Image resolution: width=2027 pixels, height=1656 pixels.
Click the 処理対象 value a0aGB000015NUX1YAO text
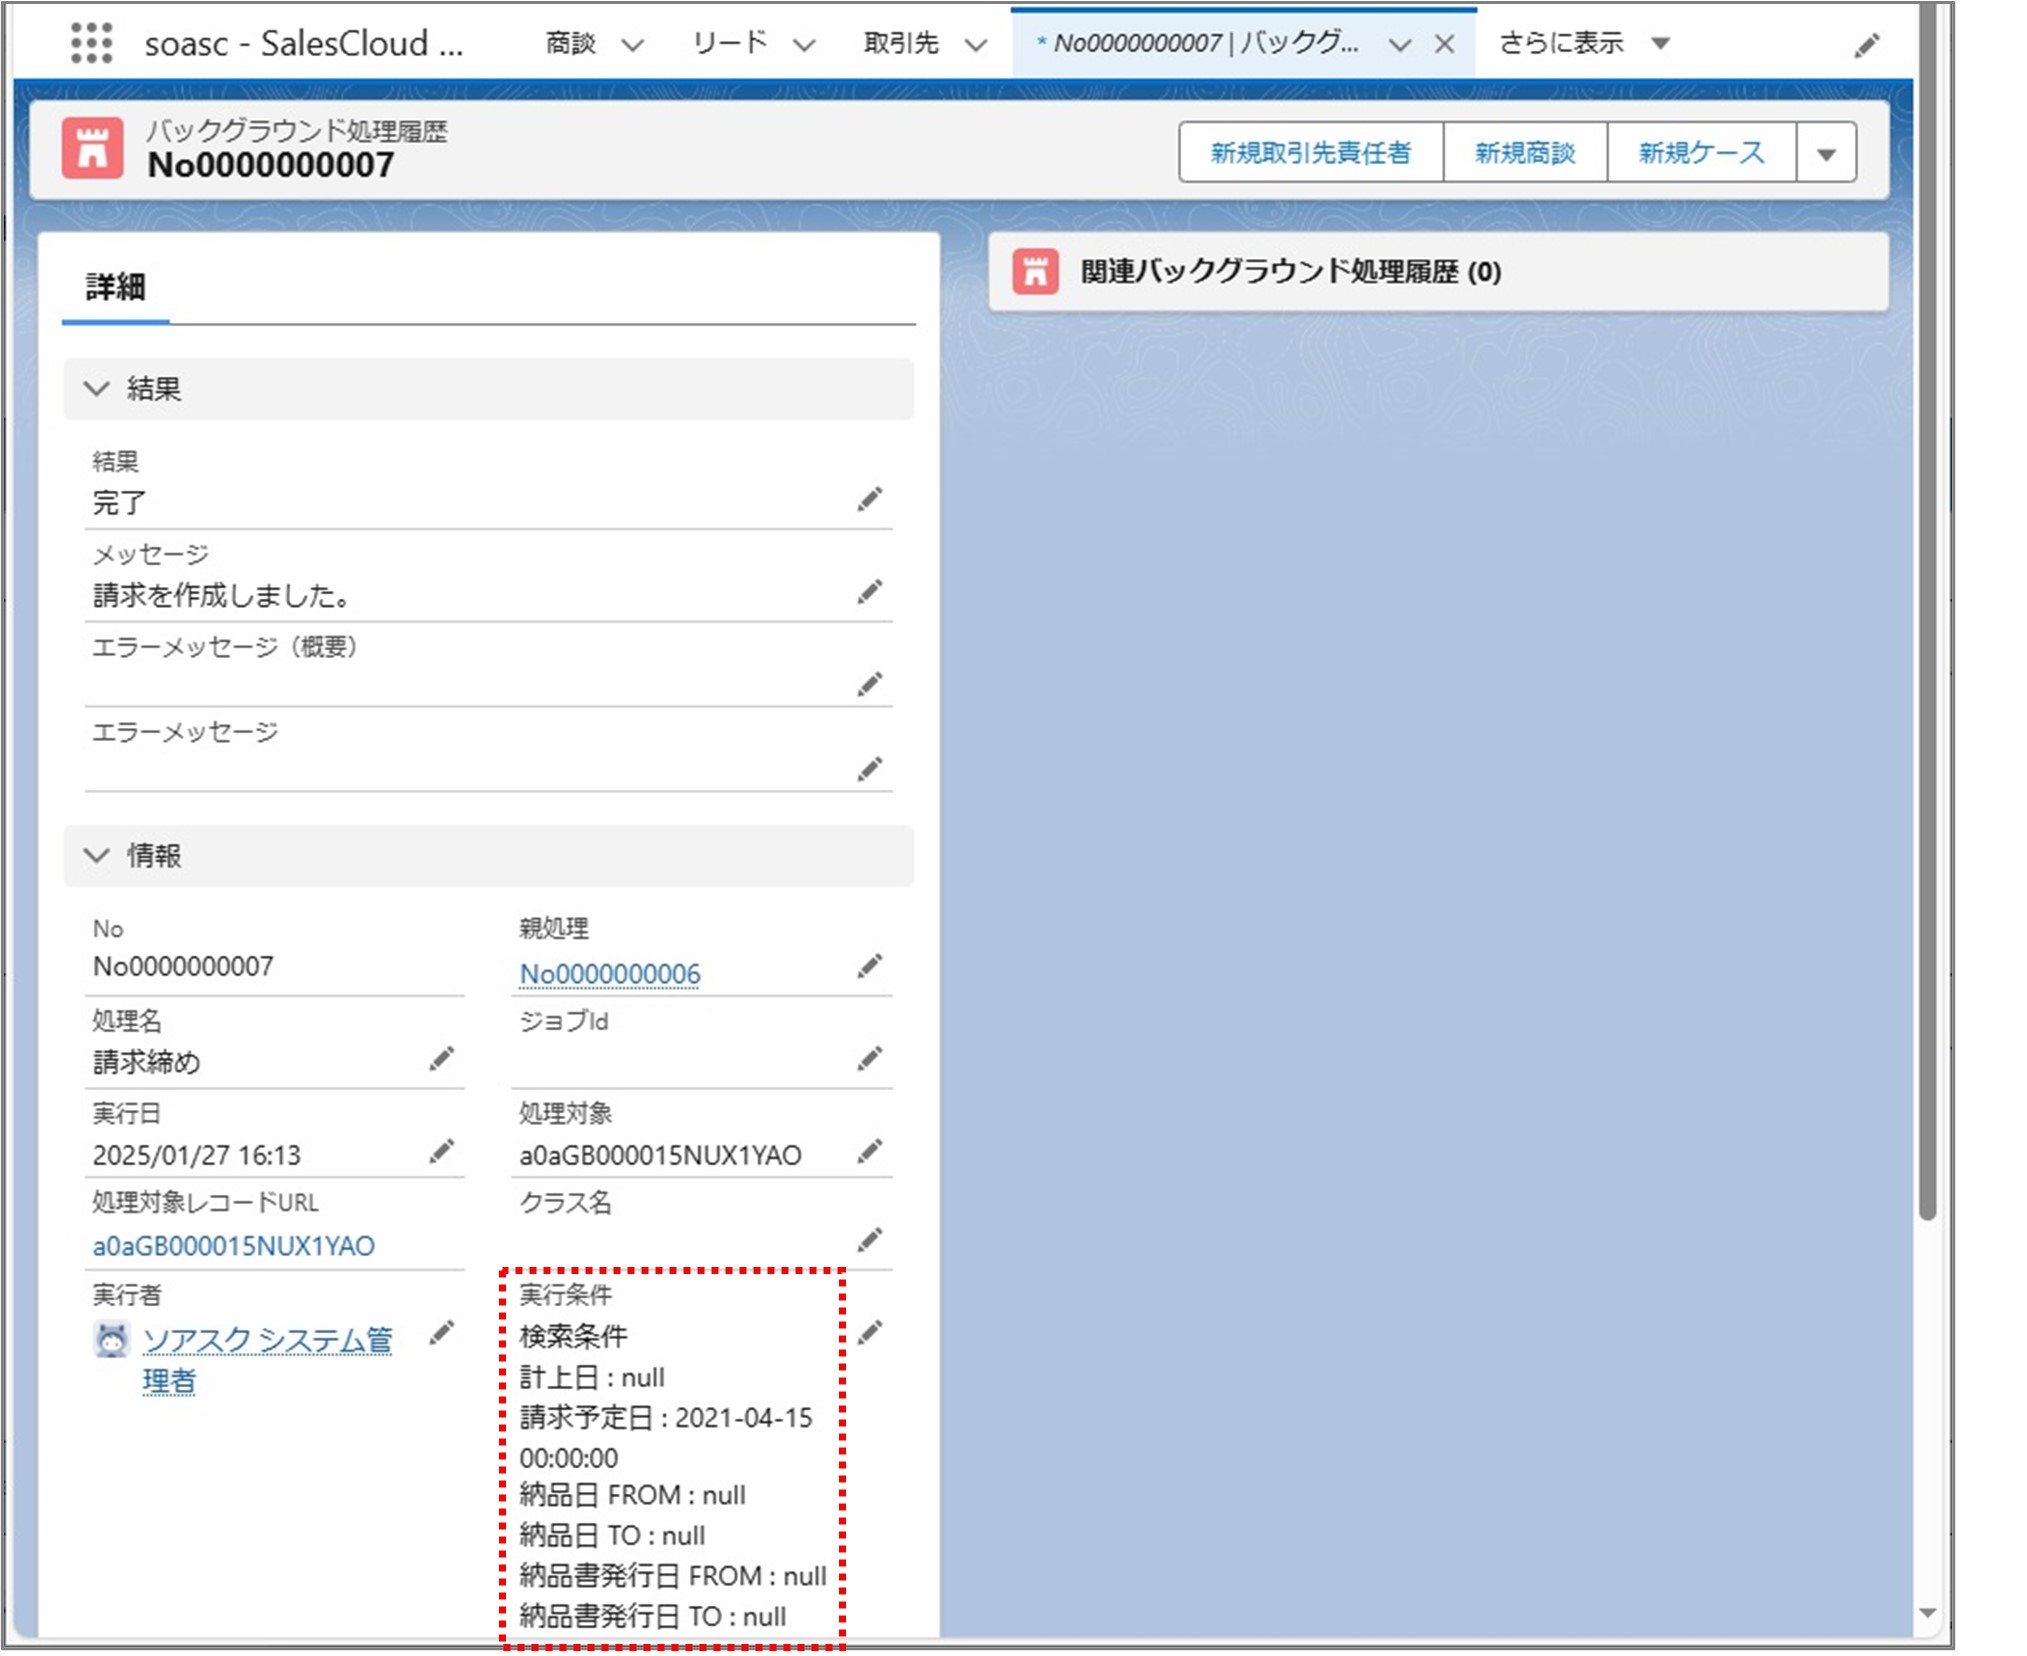pos(660,1155)
